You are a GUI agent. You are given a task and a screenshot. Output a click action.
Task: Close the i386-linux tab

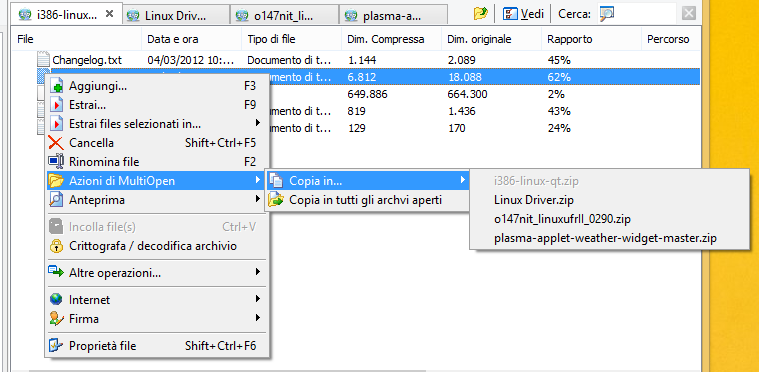[x=109, y=15]
